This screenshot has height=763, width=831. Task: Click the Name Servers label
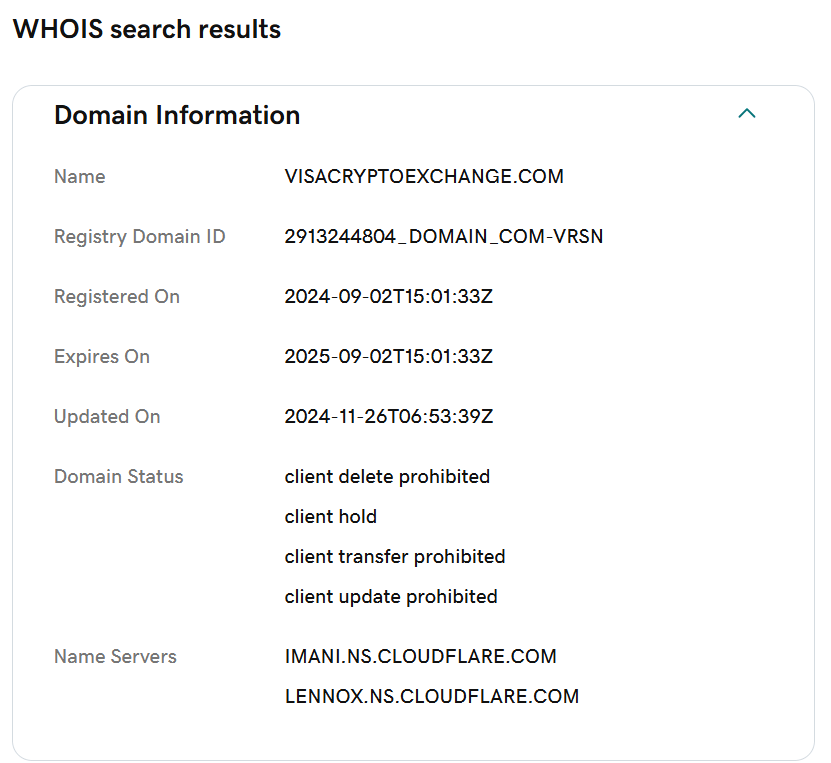click(115, 656)
